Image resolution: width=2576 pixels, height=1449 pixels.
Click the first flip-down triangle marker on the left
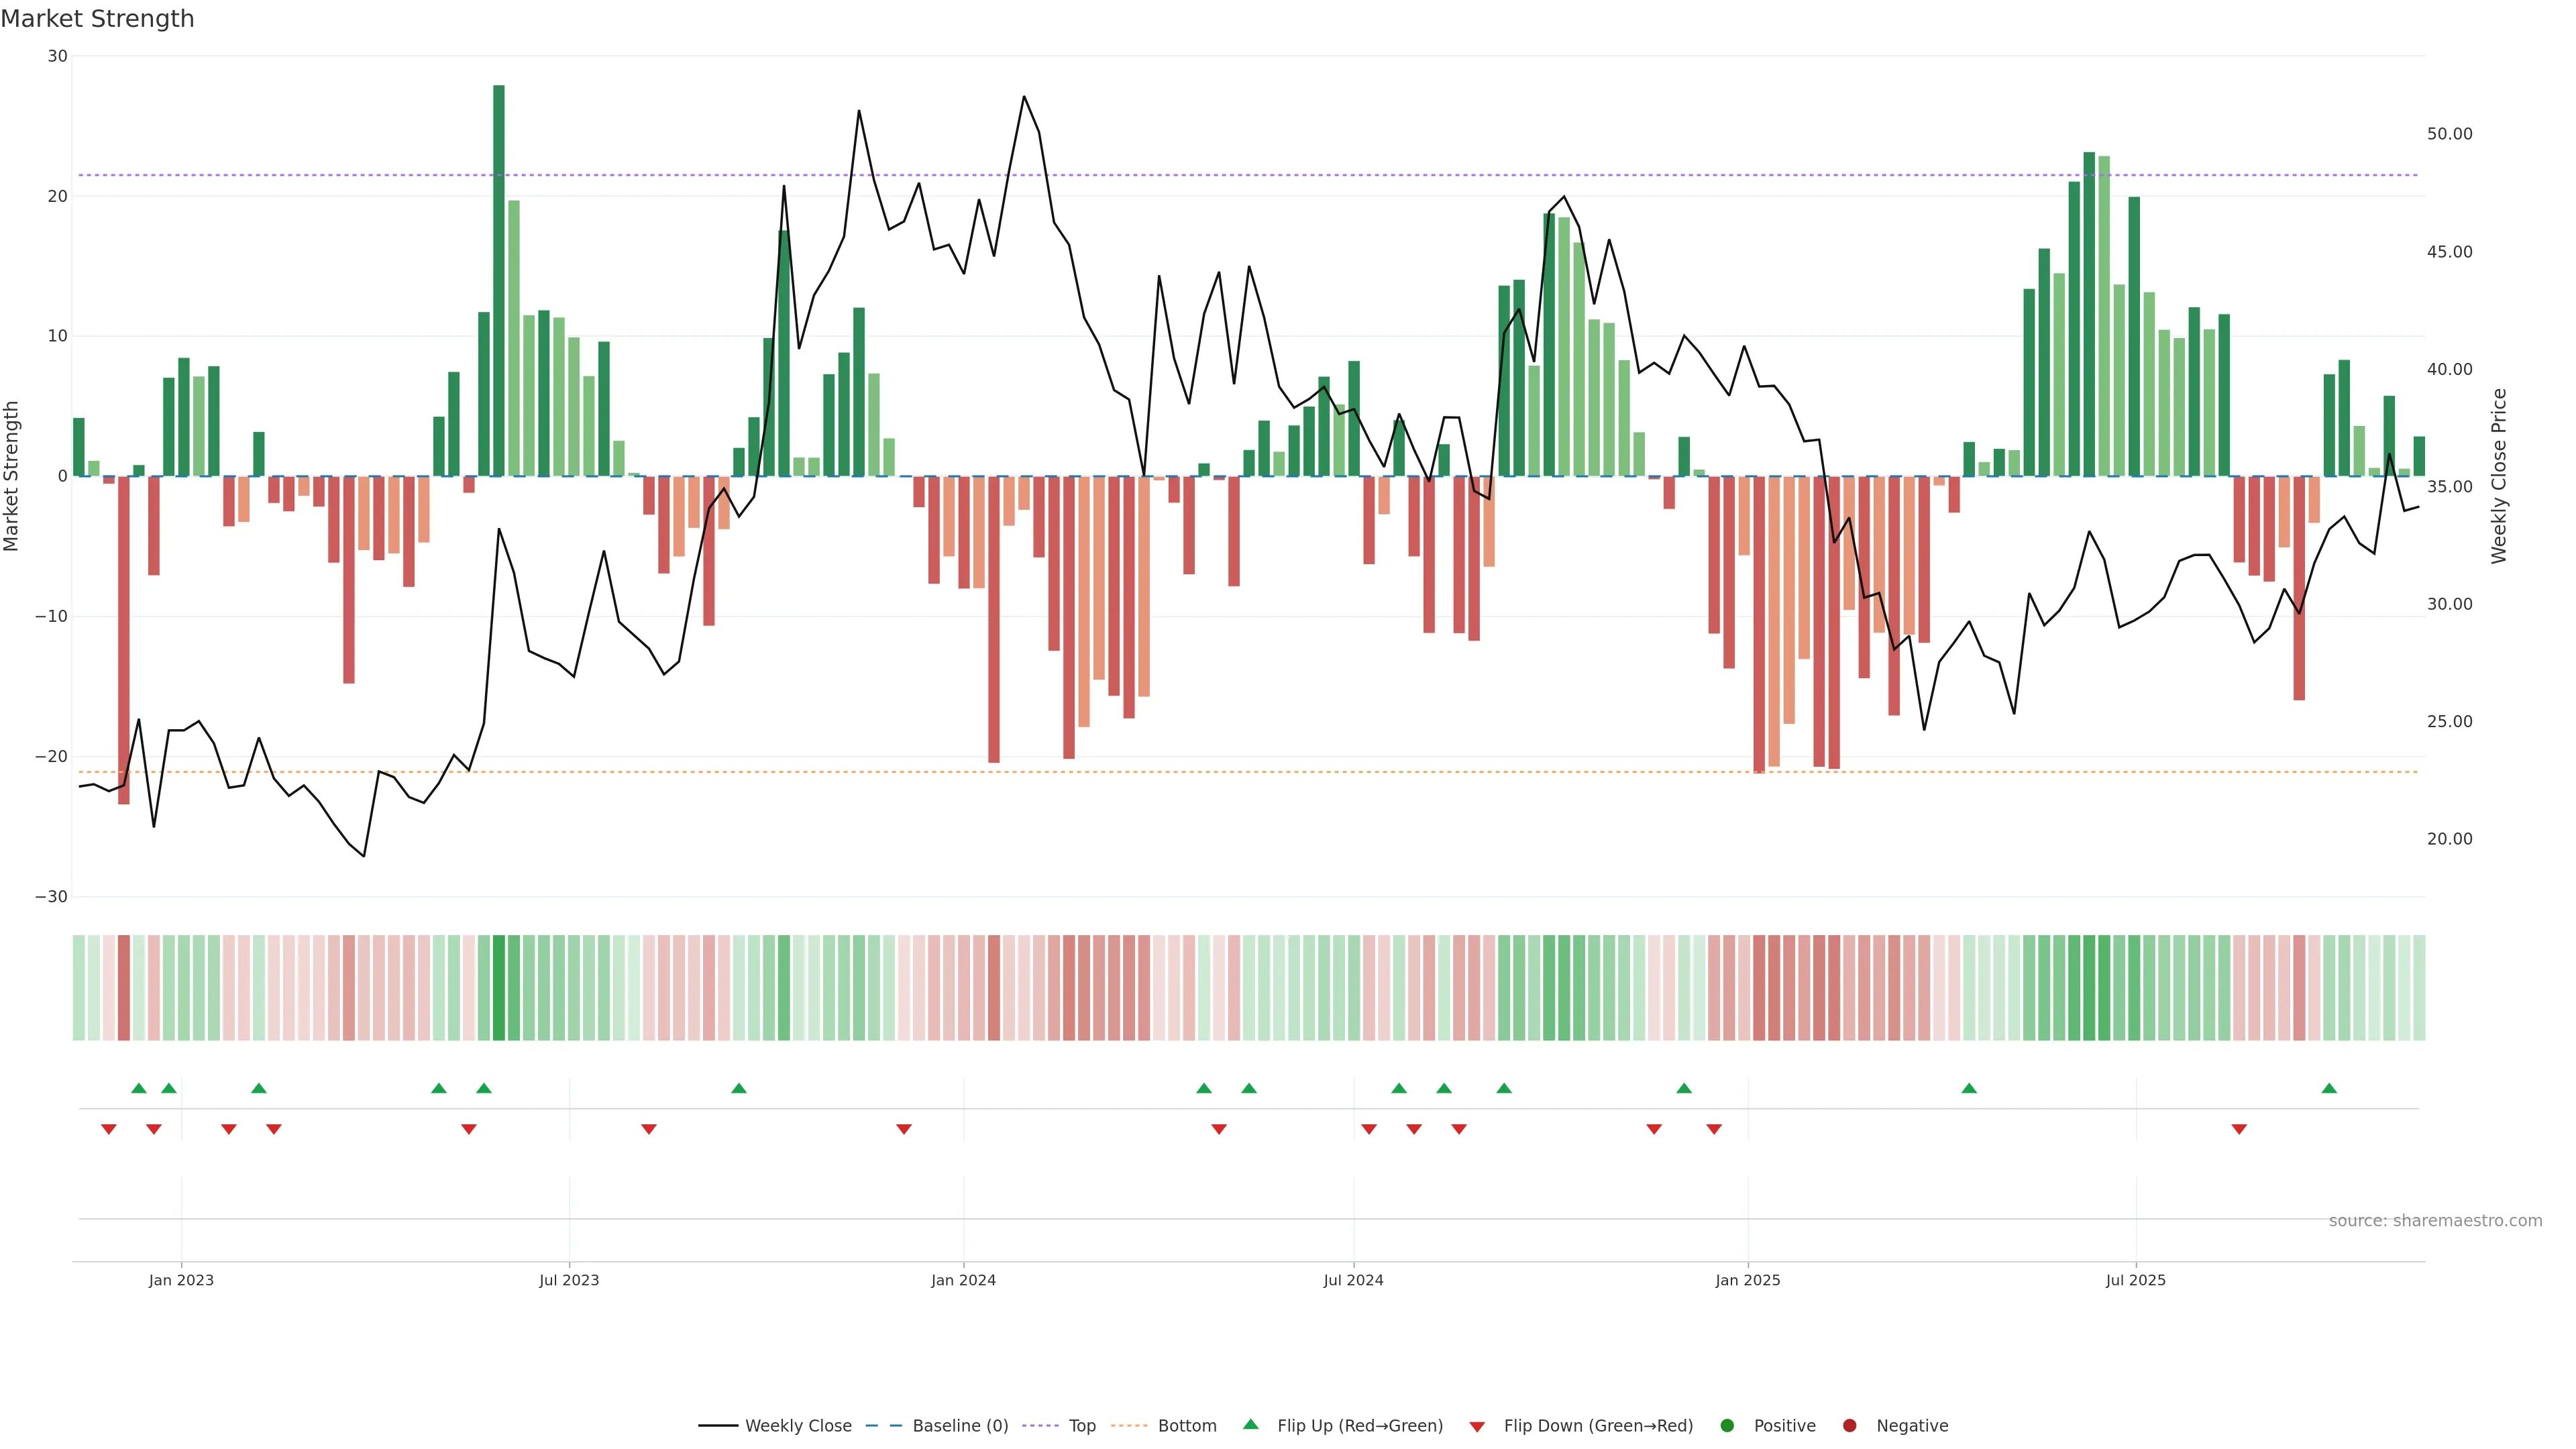(x=109, y=1129)
